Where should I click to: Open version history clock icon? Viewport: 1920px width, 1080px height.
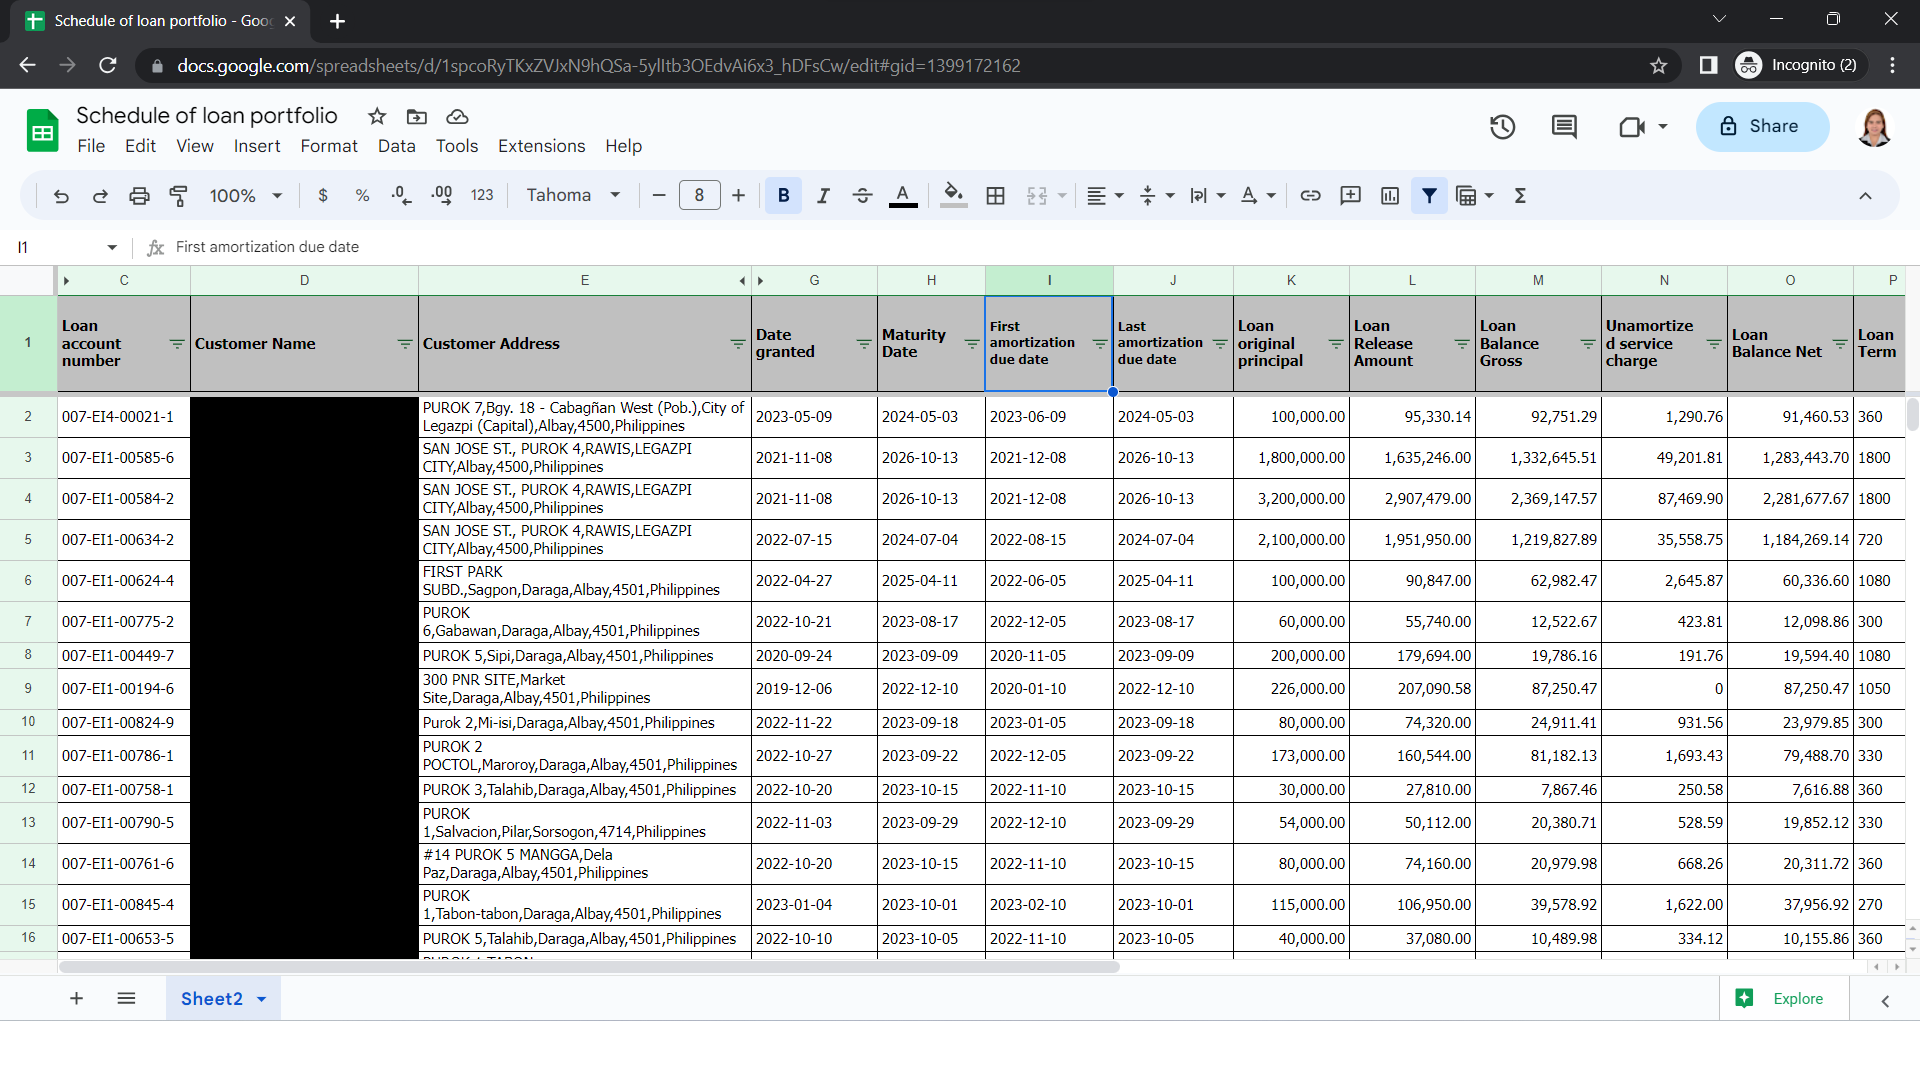[x=1502, y=127]
